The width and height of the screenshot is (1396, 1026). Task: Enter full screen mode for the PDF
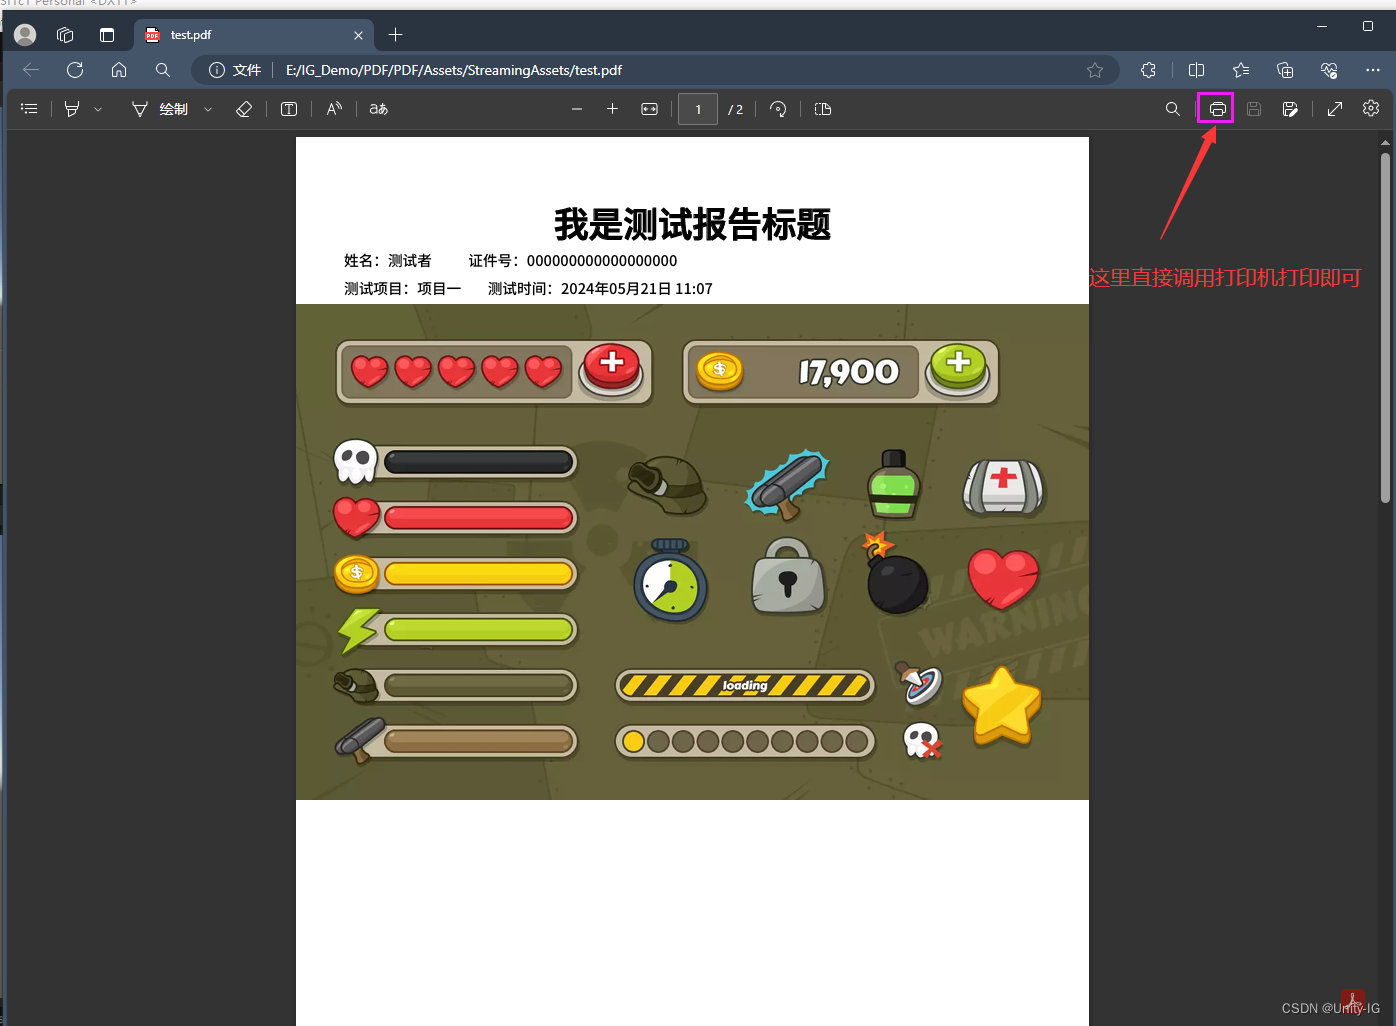coord(1335,109)
